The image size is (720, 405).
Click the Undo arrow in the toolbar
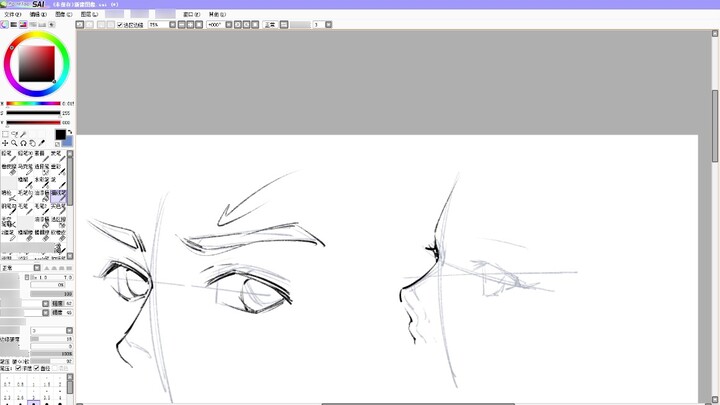tap(80, 24)
